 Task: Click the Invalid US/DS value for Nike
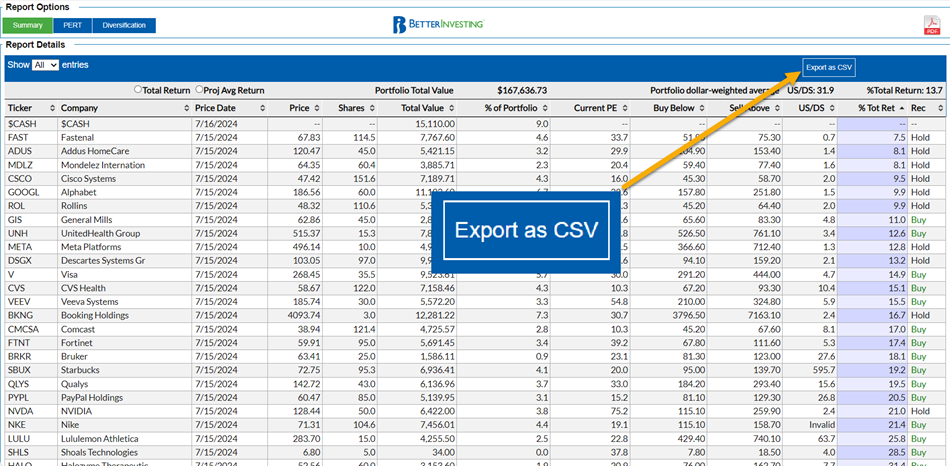point(822,425)
